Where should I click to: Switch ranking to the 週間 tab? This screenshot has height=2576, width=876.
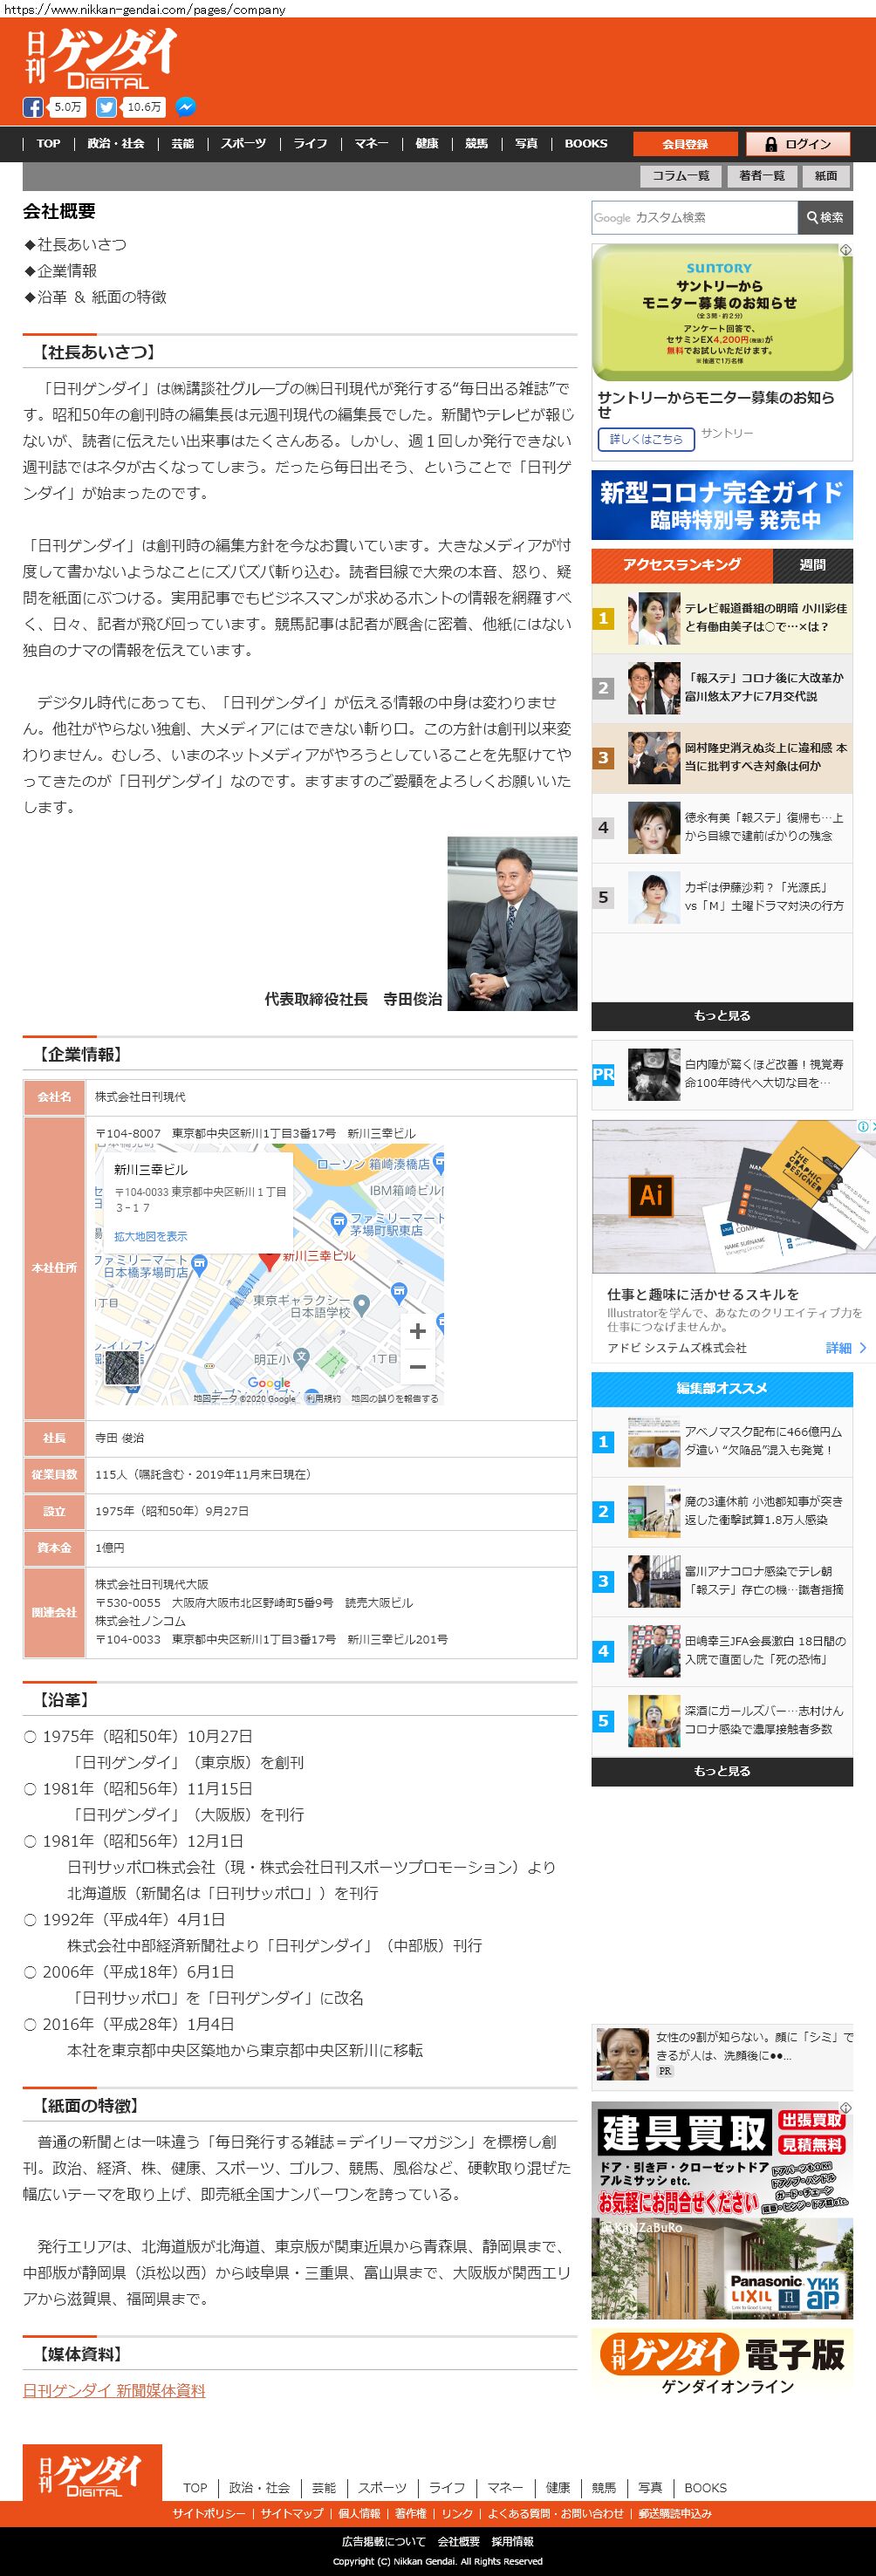[812, 565]
